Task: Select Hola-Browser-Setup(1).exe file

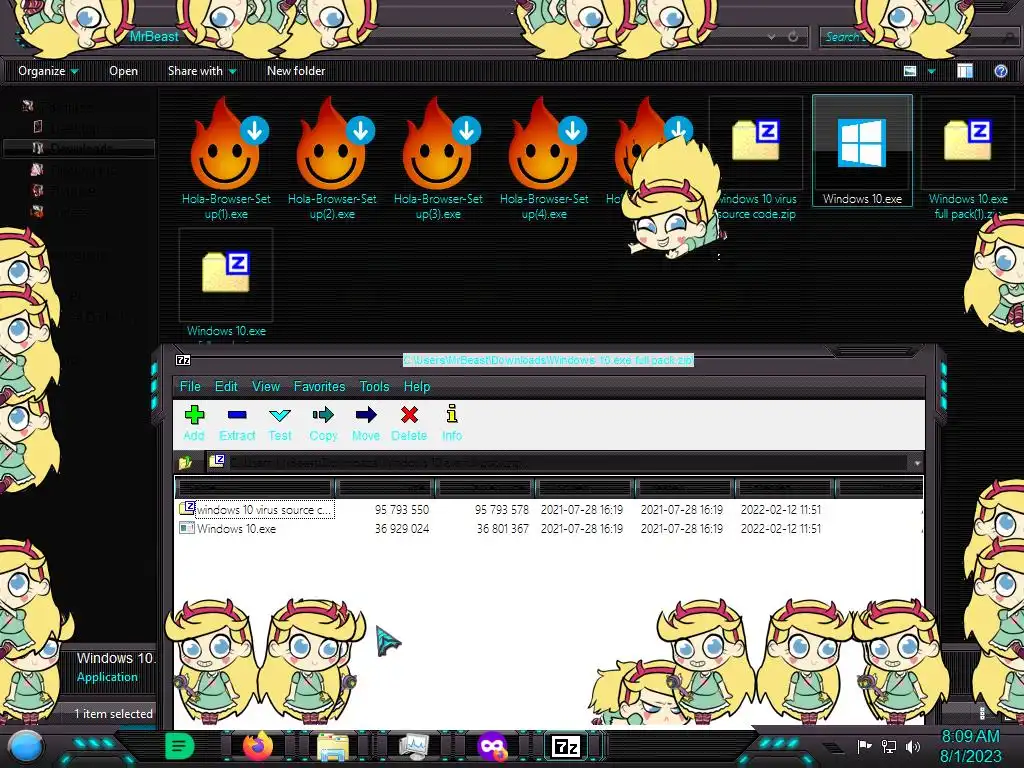Action: coord(225,159)
